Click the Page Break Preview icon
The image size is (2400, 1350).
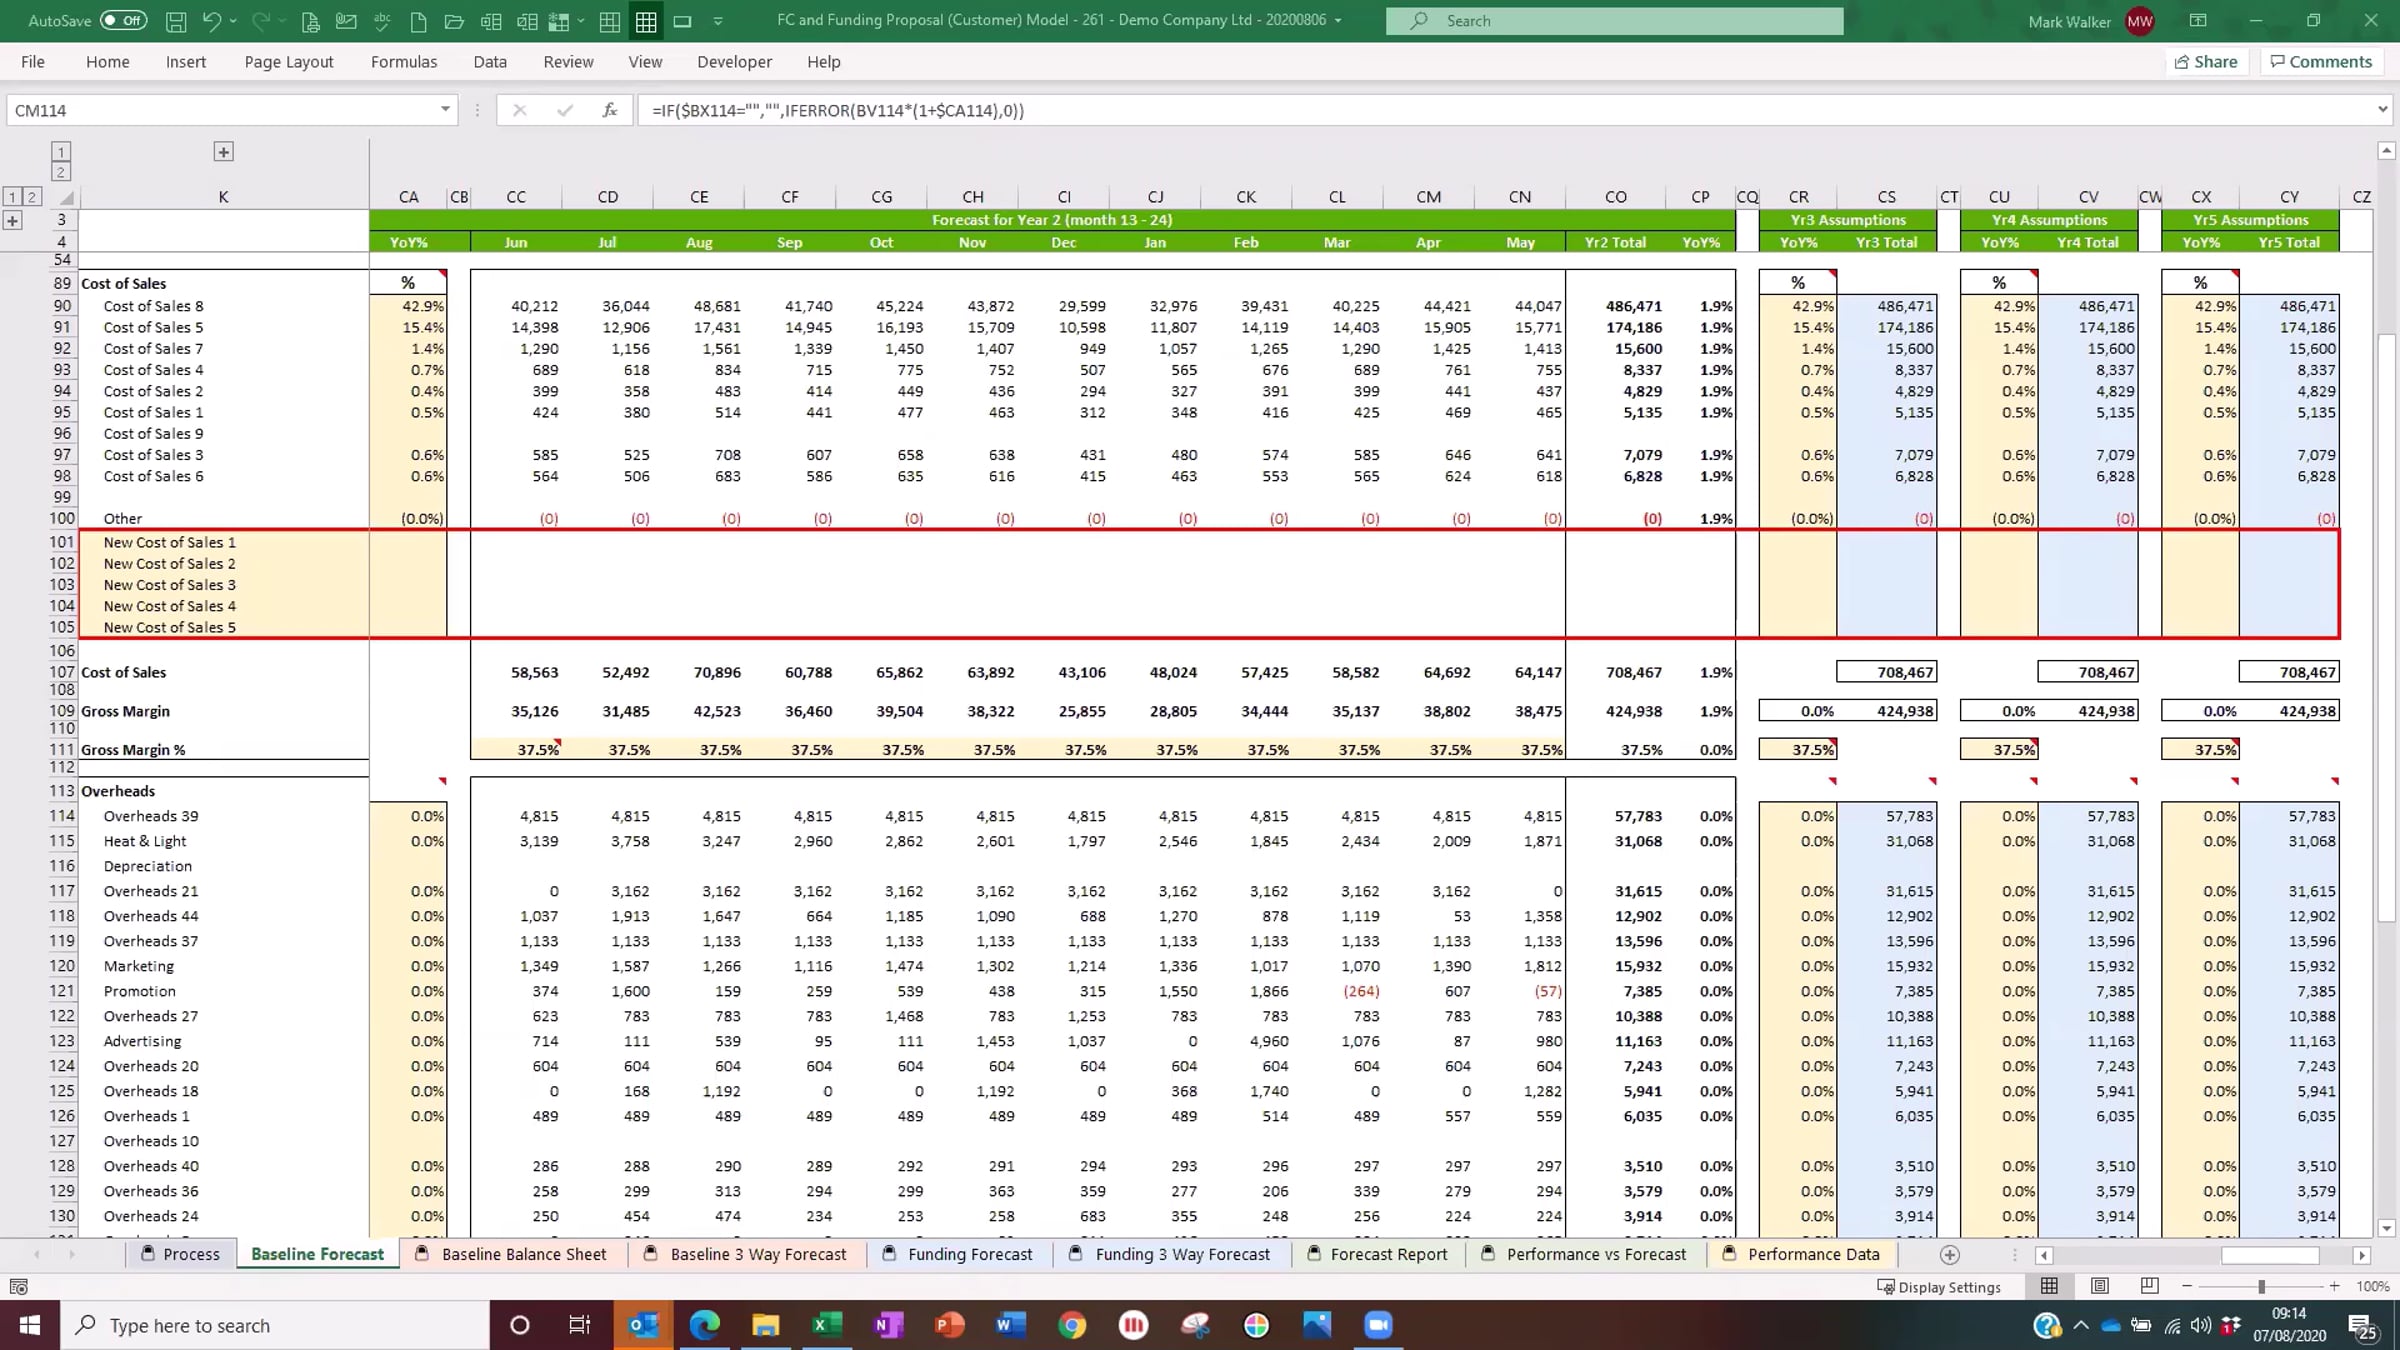[x=2149, y=1286]
